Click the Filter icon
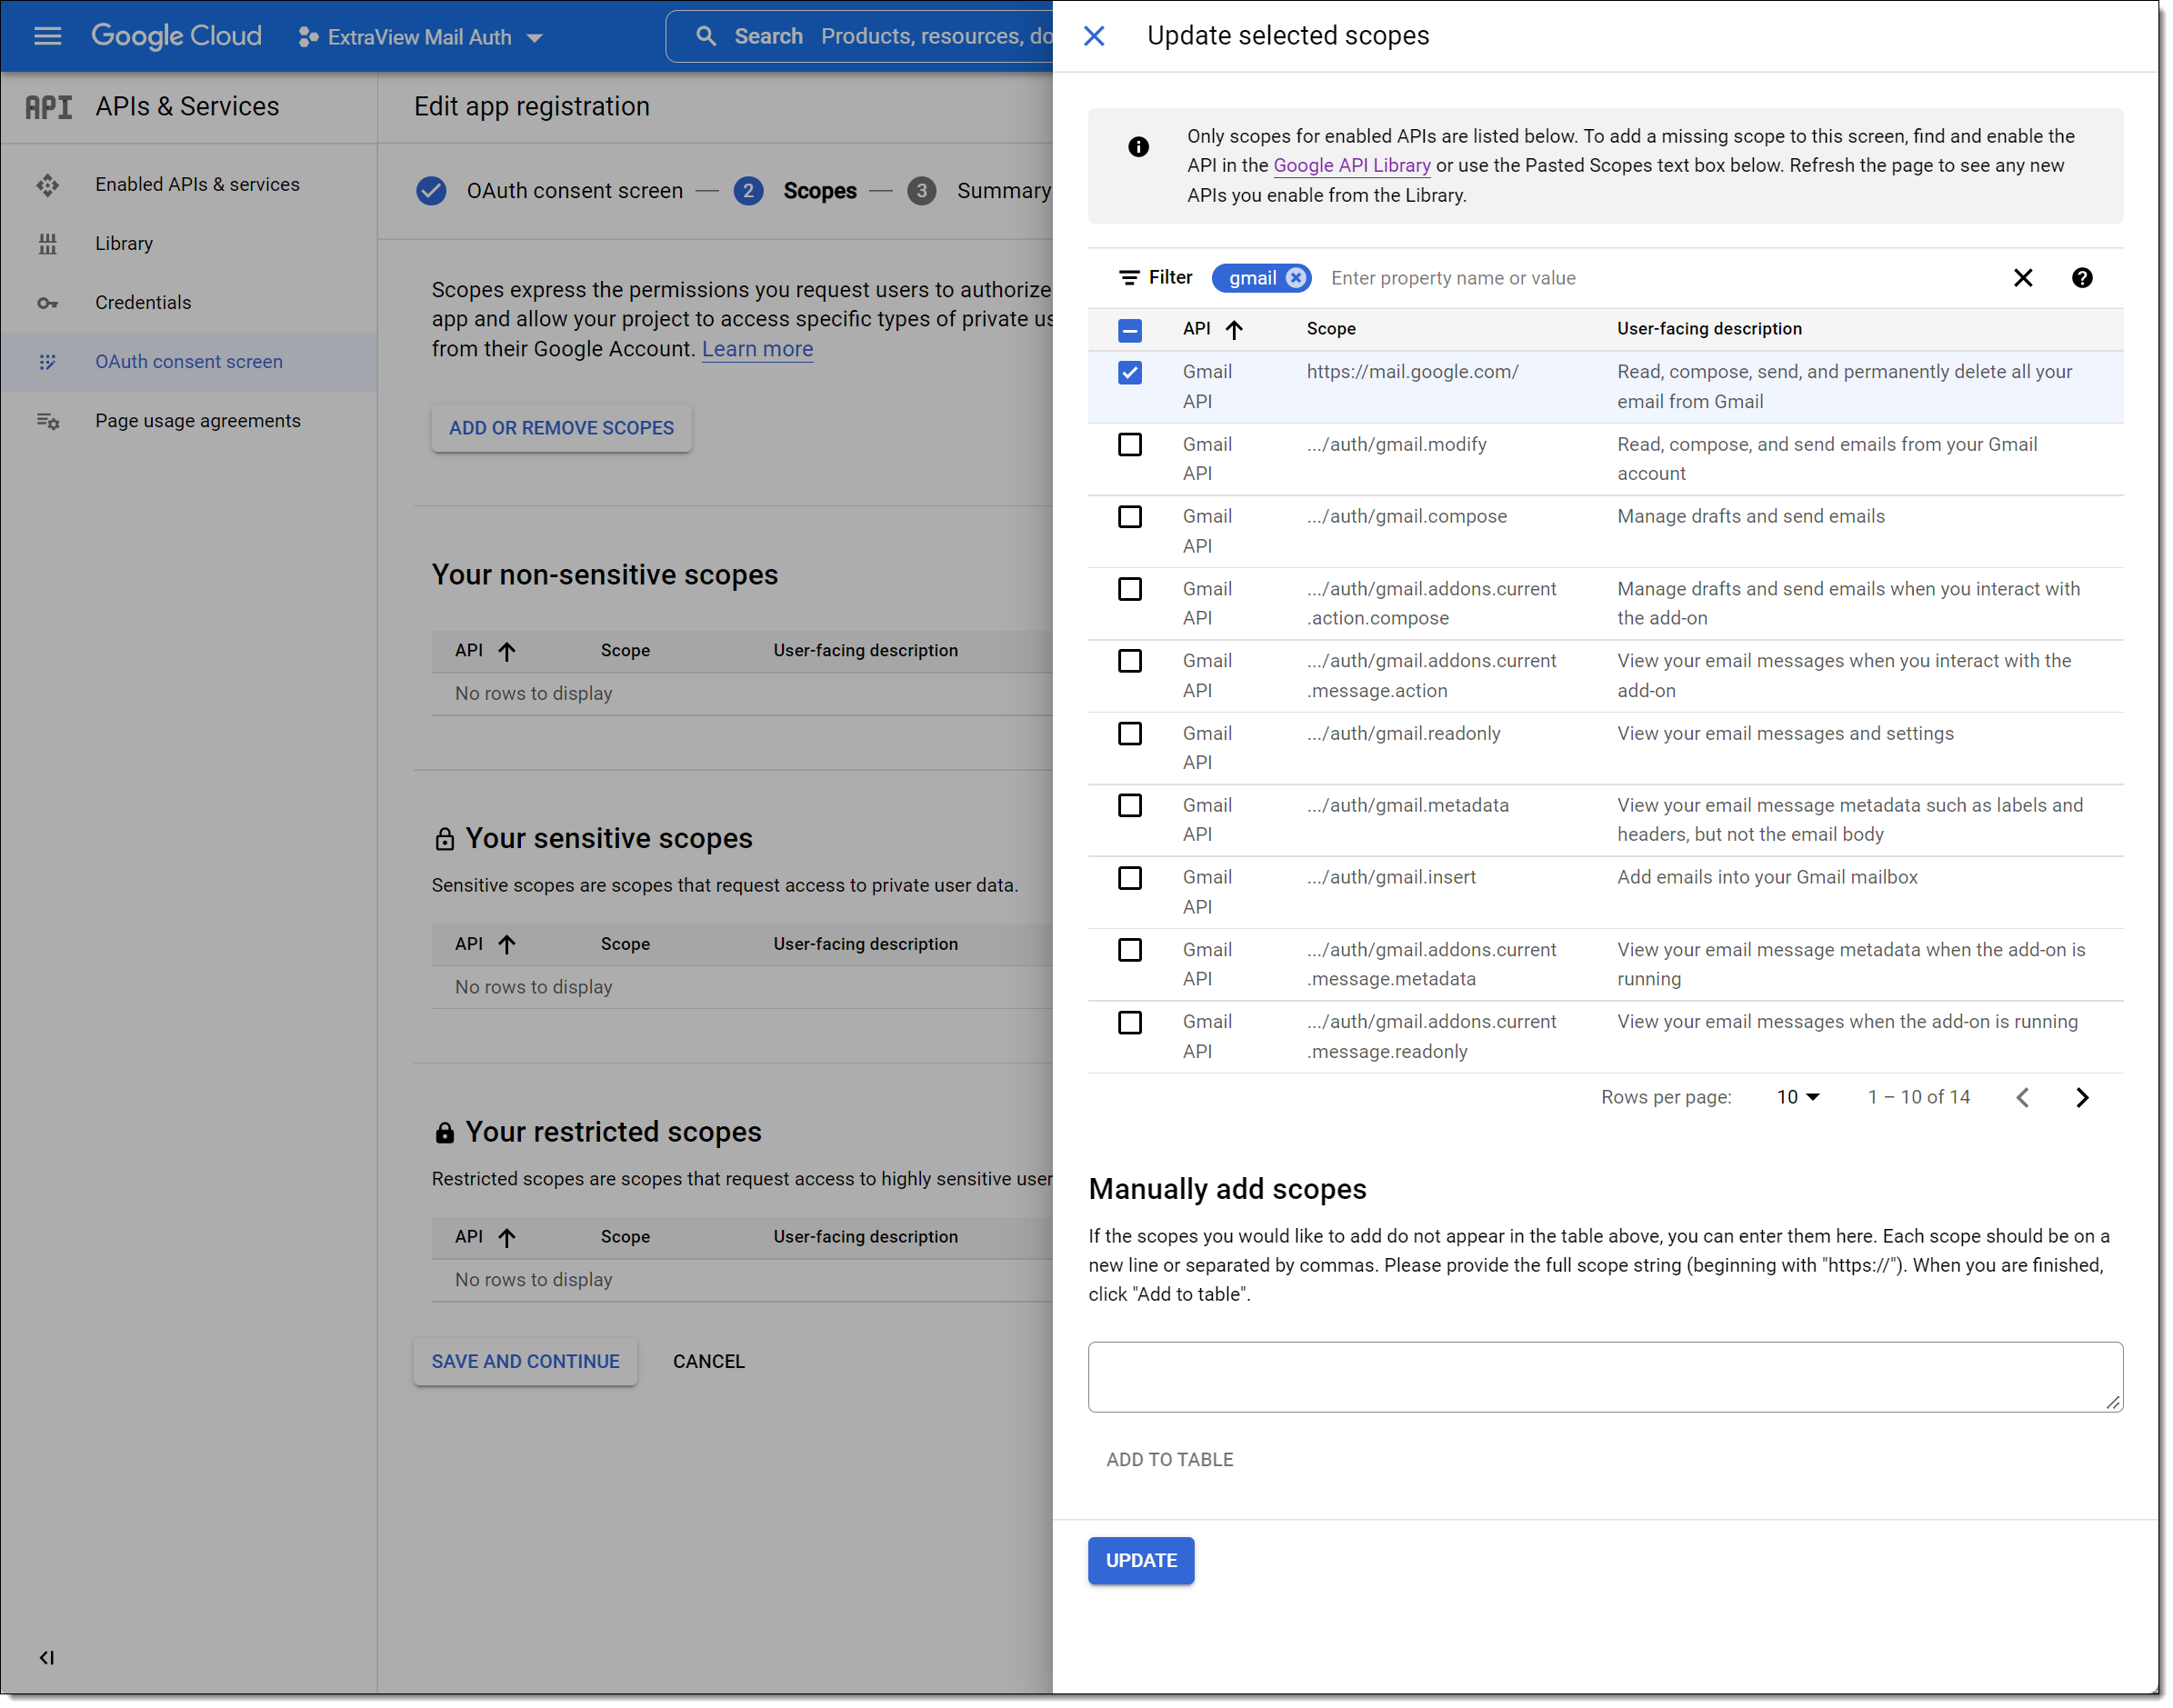2173x1708 pixels. click(1129, 278)
